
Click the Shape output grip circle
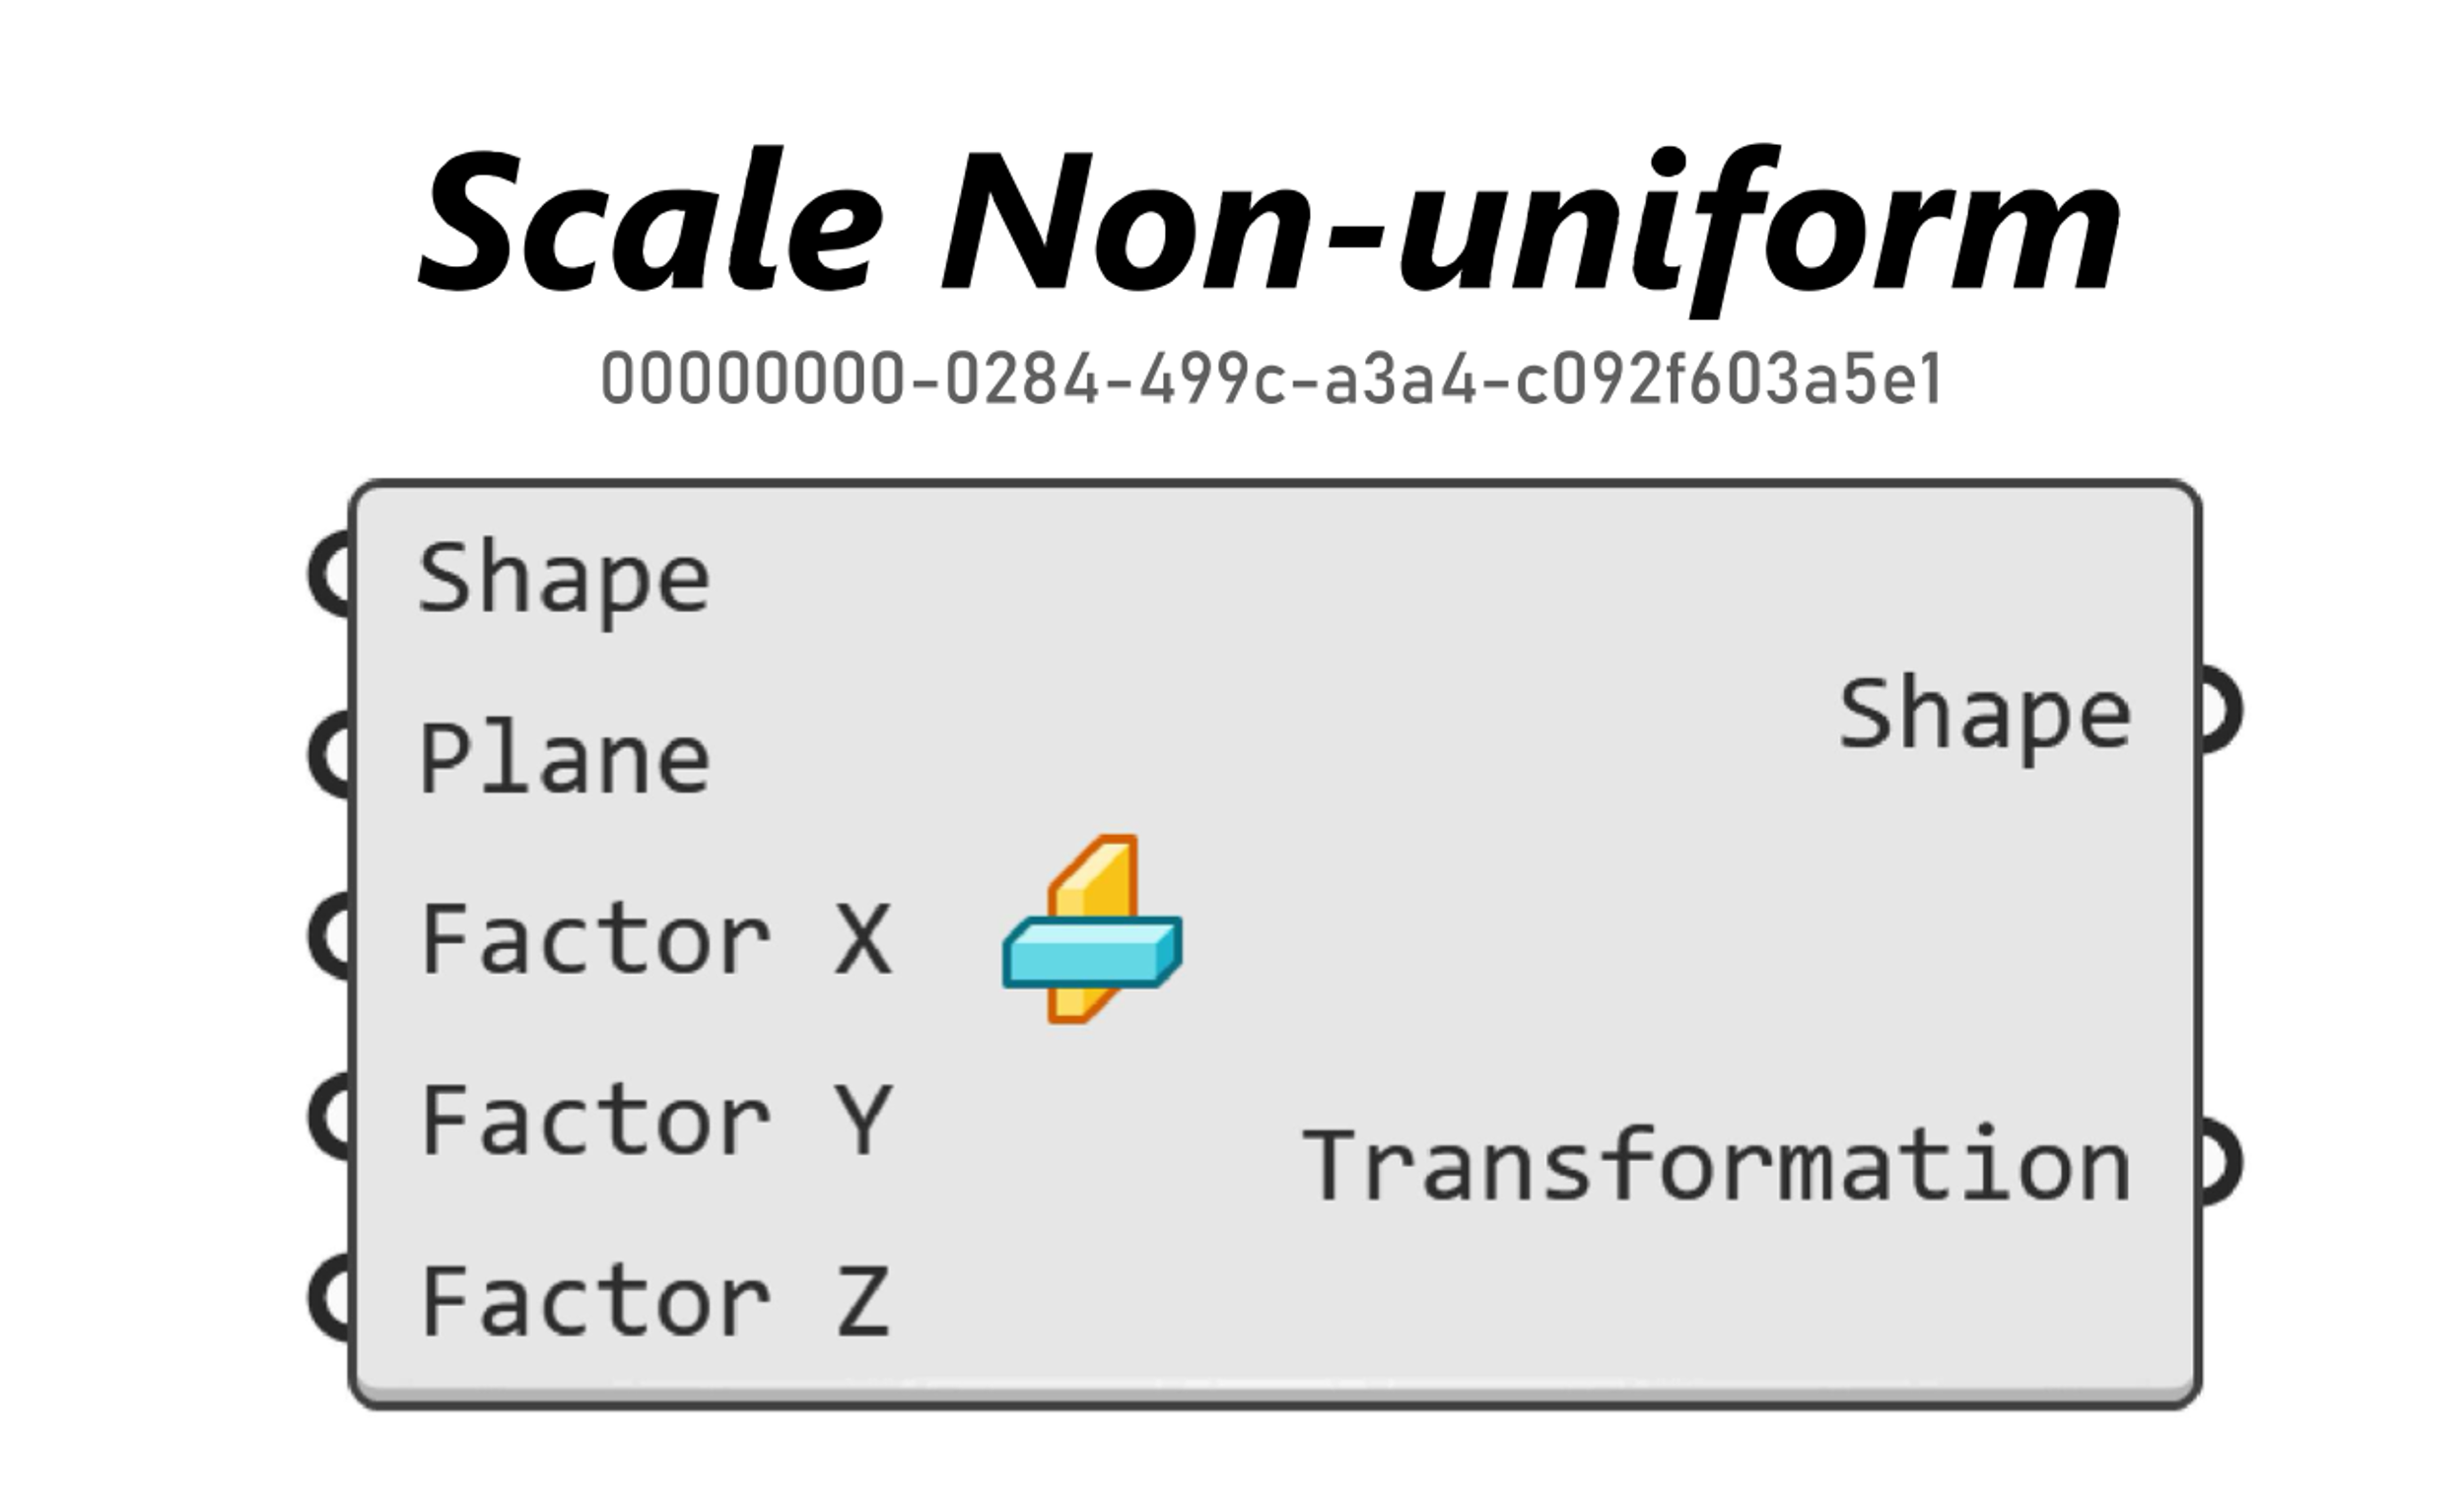pyautogui.click(x=2219, y=711)
